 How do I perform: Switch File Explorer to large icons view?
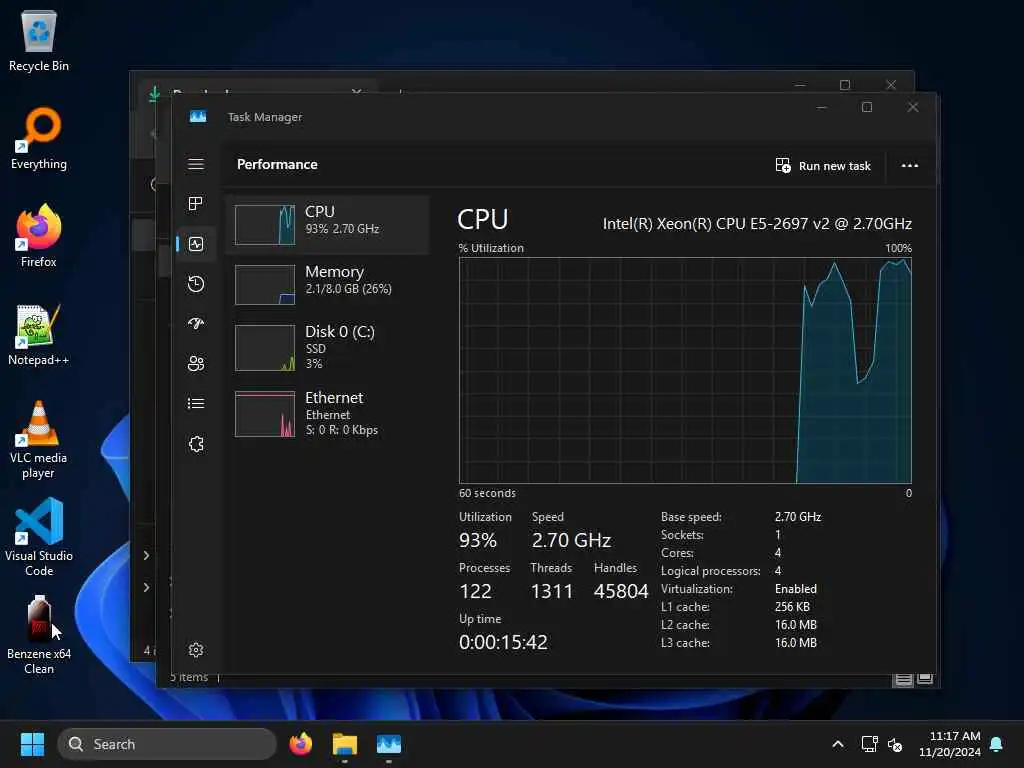[925, 679]
